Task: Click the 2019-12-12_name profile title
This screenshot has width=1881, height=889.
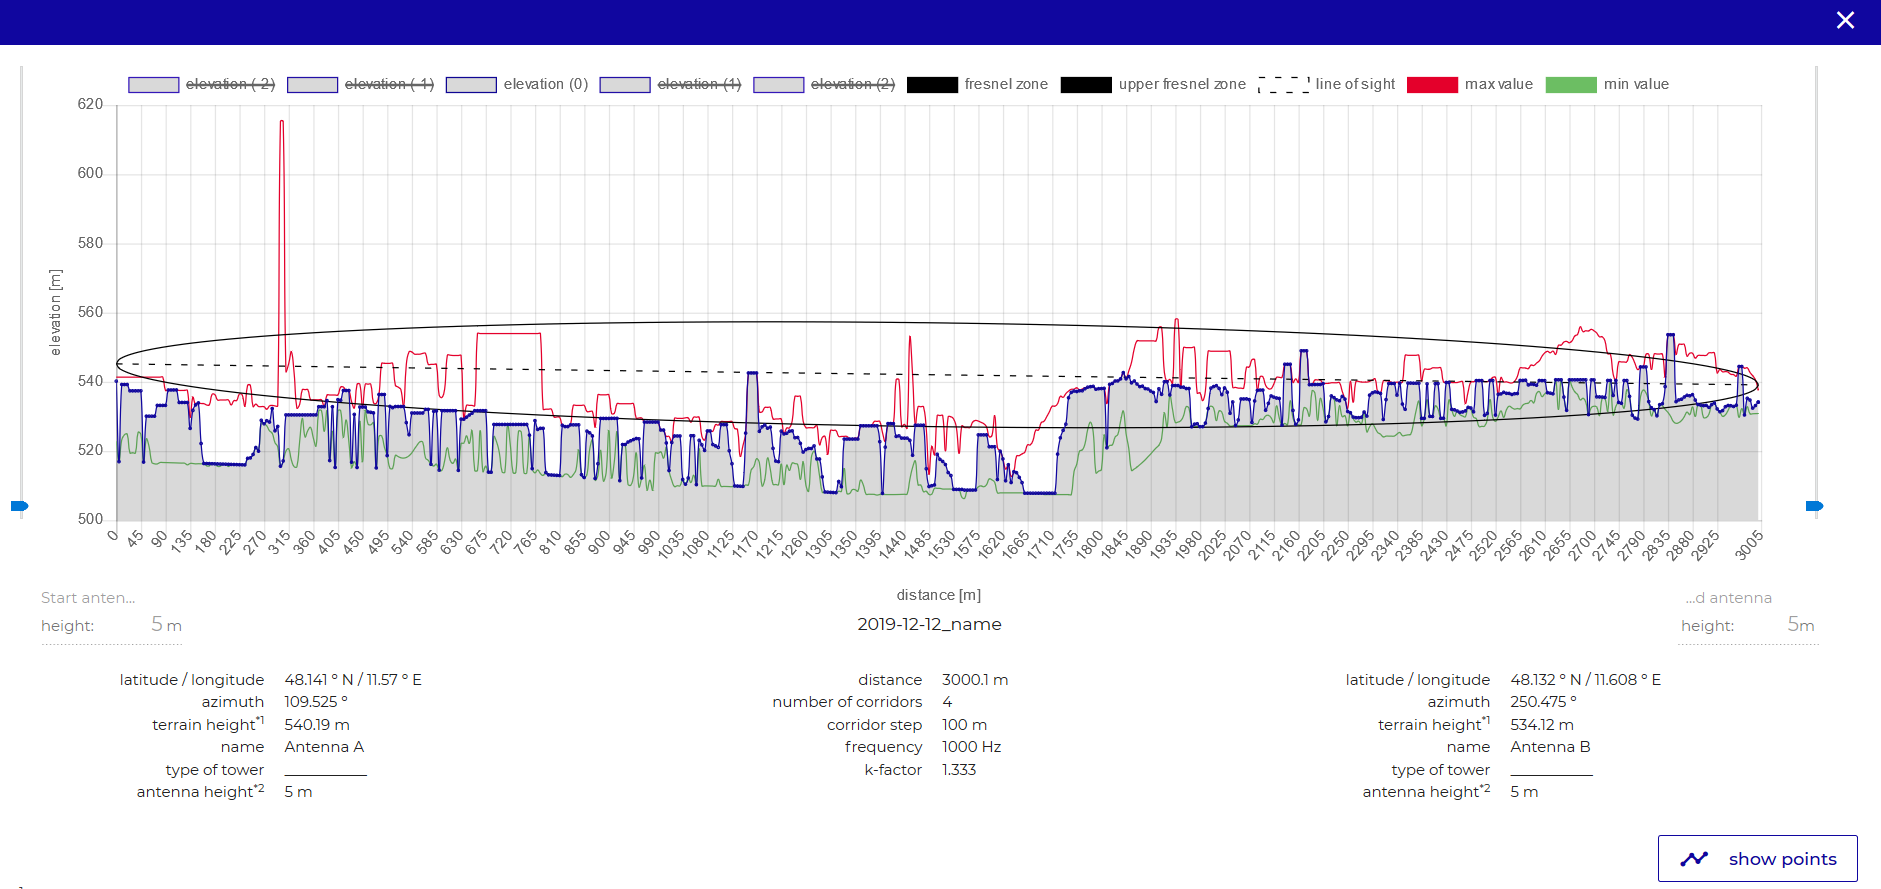Action: [929, 624]
